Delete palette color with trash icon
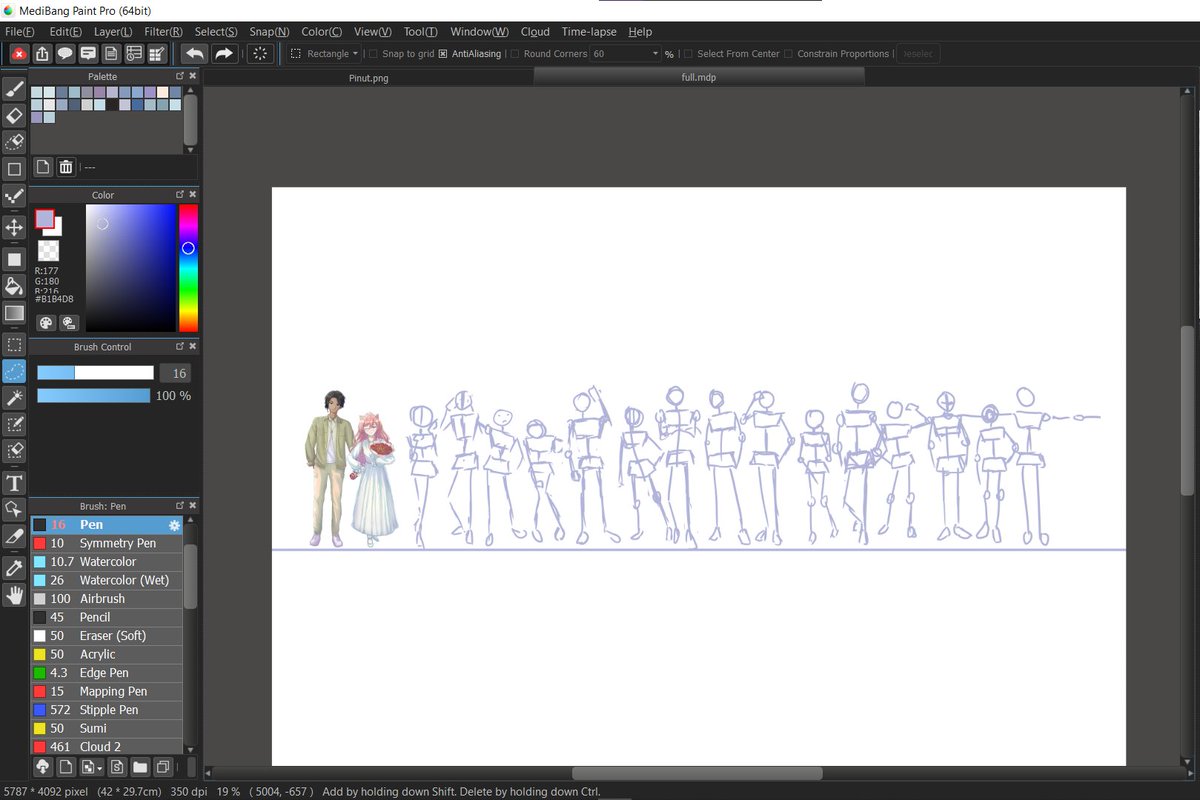The image size is (1200, 800). tap(65, 167)
